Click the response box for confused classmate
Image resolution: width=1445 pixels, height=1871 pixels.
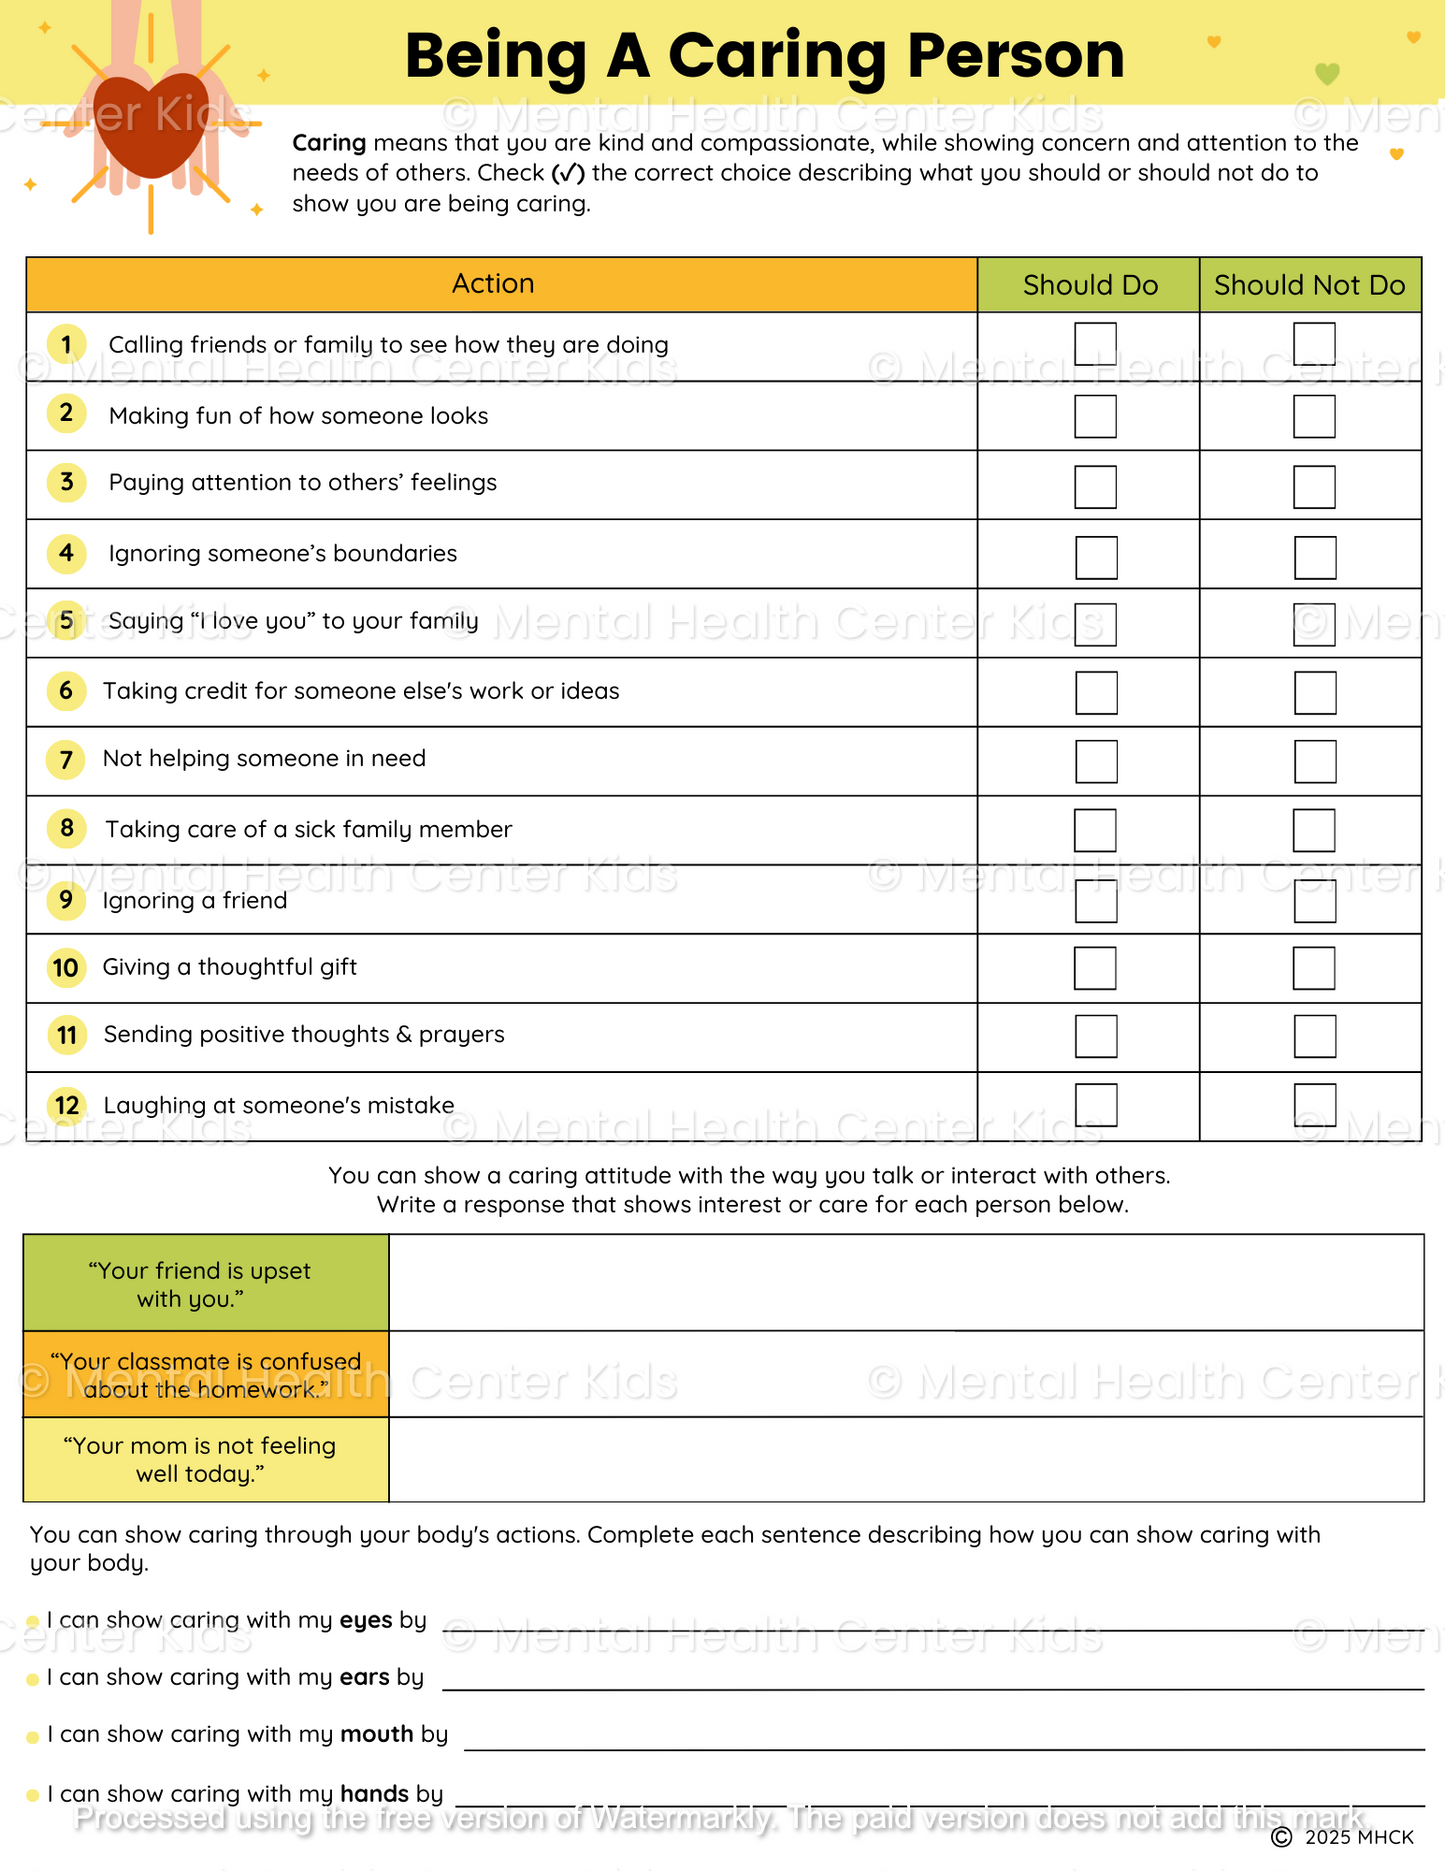pos(905,1374)
